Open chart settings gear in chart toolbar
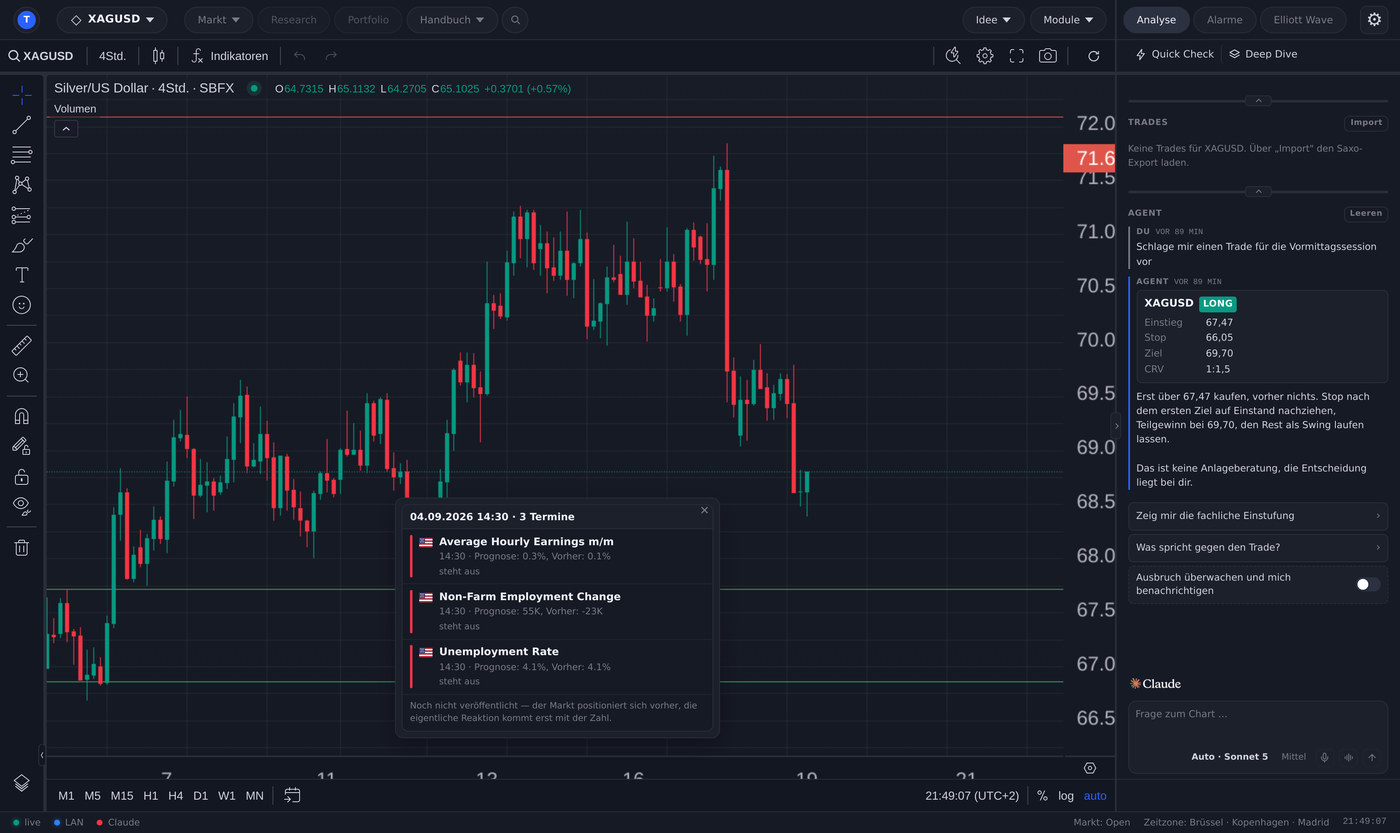The width and height of the screenshot is (1400, 833). point(985,56)
